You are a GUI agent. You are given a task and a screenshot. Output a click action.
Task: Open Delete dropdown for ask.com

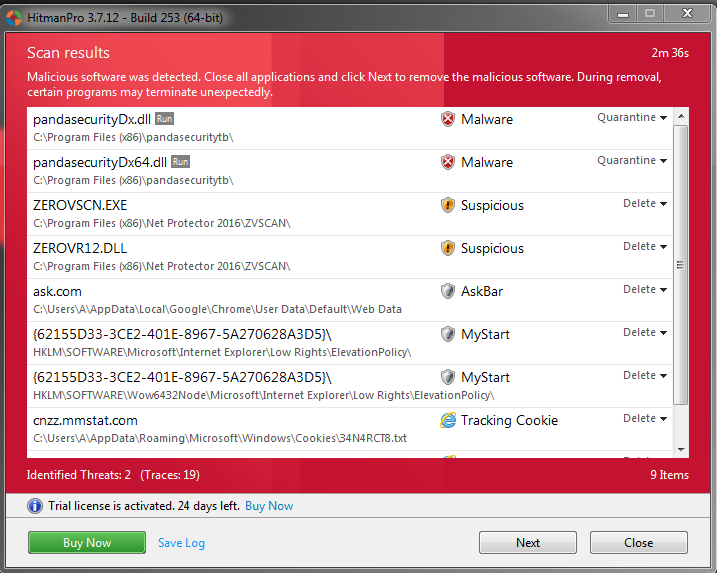(645, 289)
